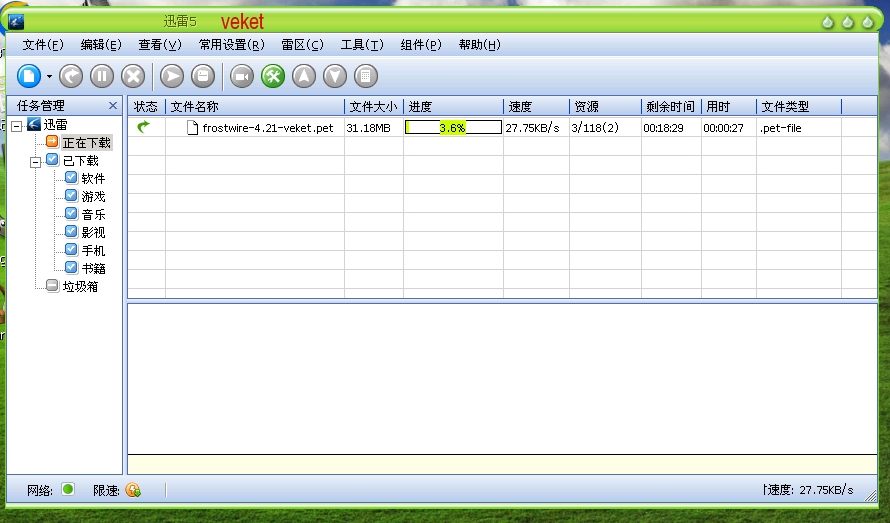Click the 网络: label in status bar
Screen dimensions: 890x523
pos(40,490)
